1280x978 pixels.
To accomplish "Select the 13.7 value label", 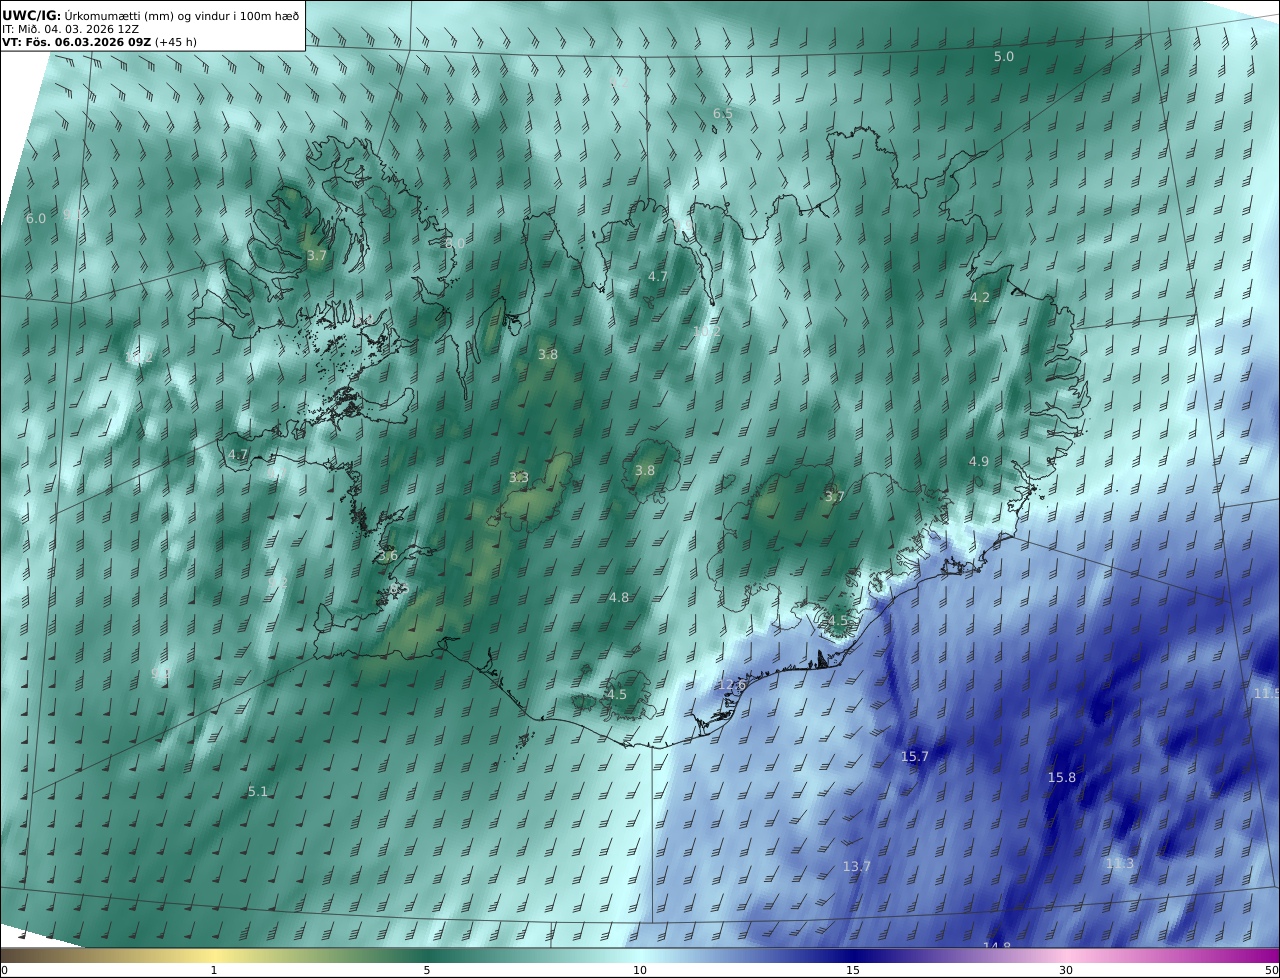I will click(857, 866).
